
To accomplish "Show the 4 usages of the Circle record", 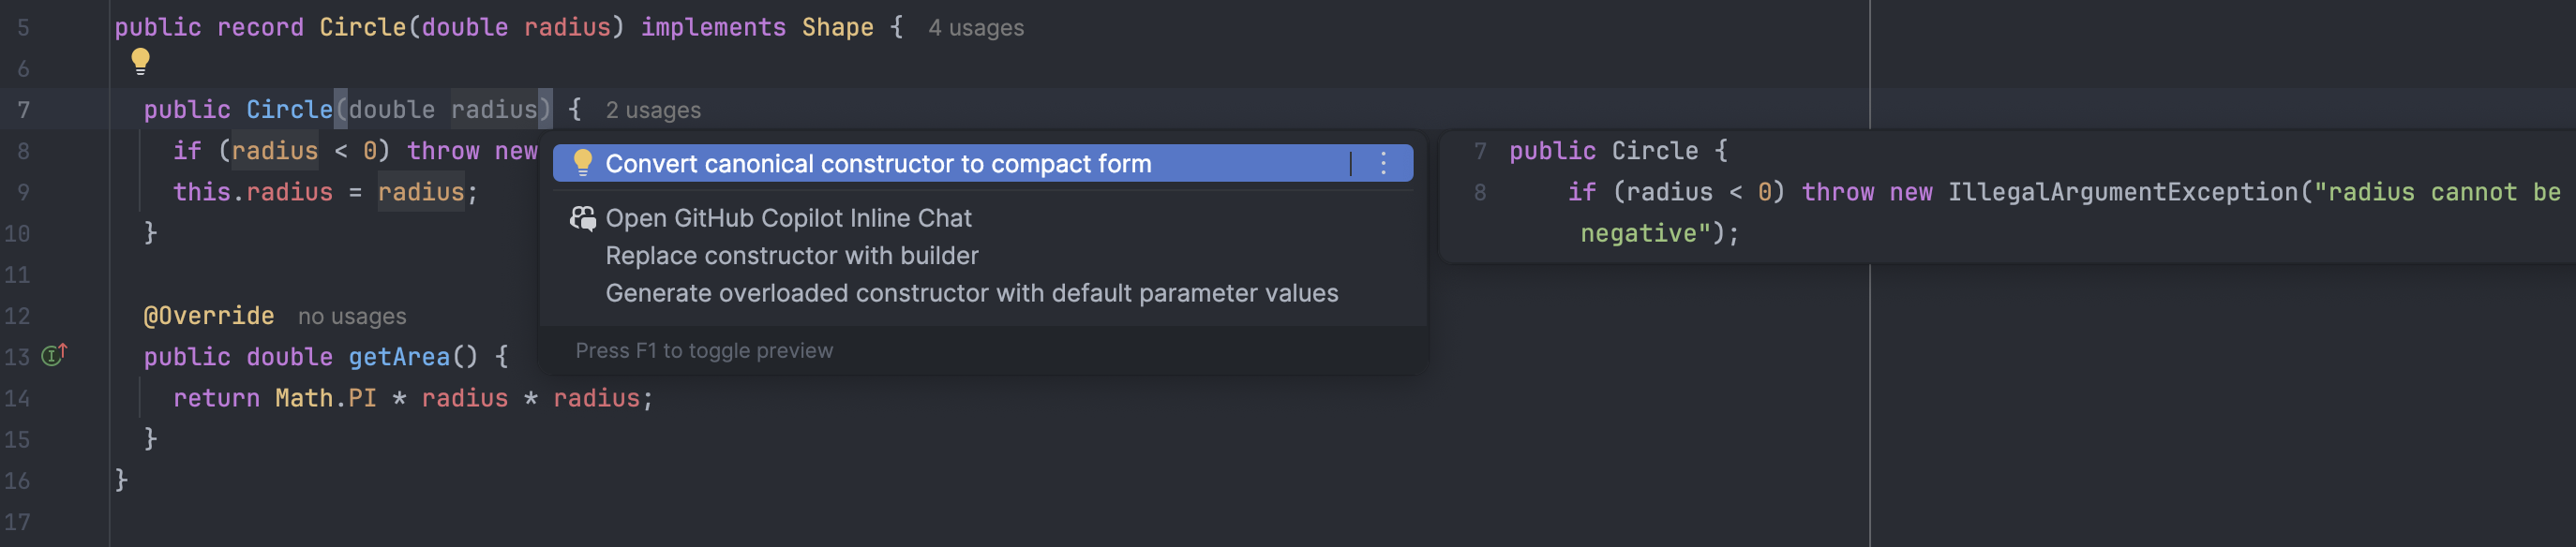I will [x=975, y=28].
